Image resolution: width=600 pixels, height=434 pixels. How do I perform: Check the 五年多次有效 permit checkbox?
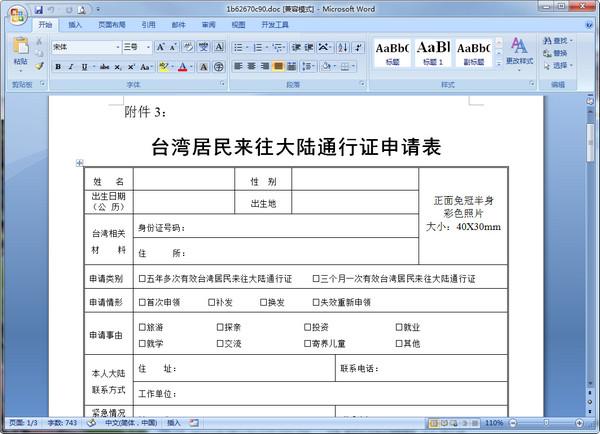pyautogui.click(x=142, y=279)
